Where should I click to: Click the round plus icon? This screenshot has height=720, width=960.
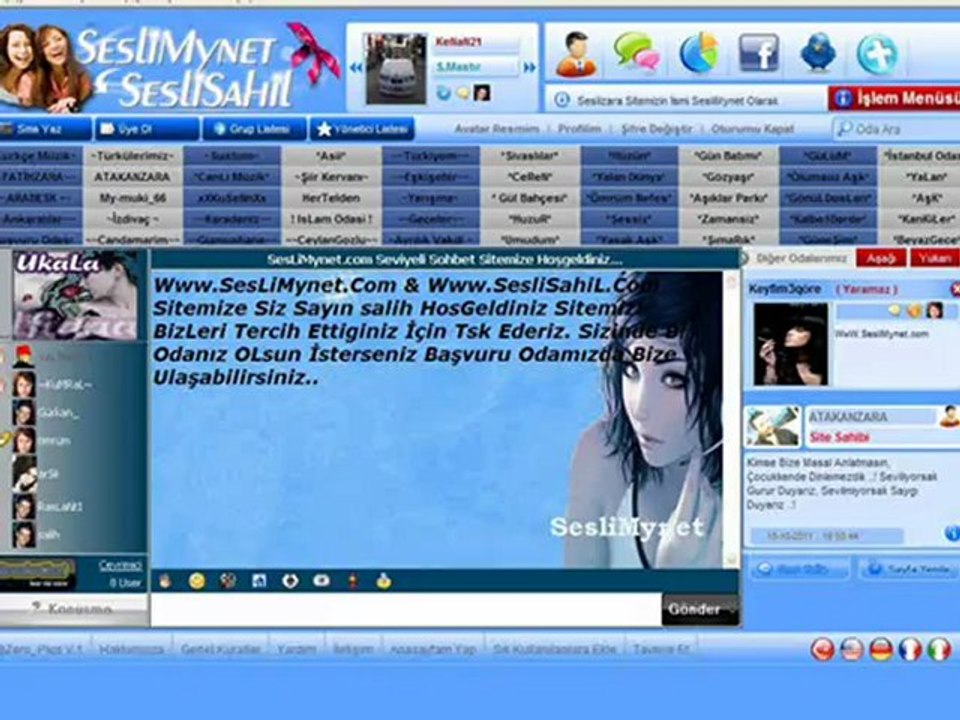point(877,54)
